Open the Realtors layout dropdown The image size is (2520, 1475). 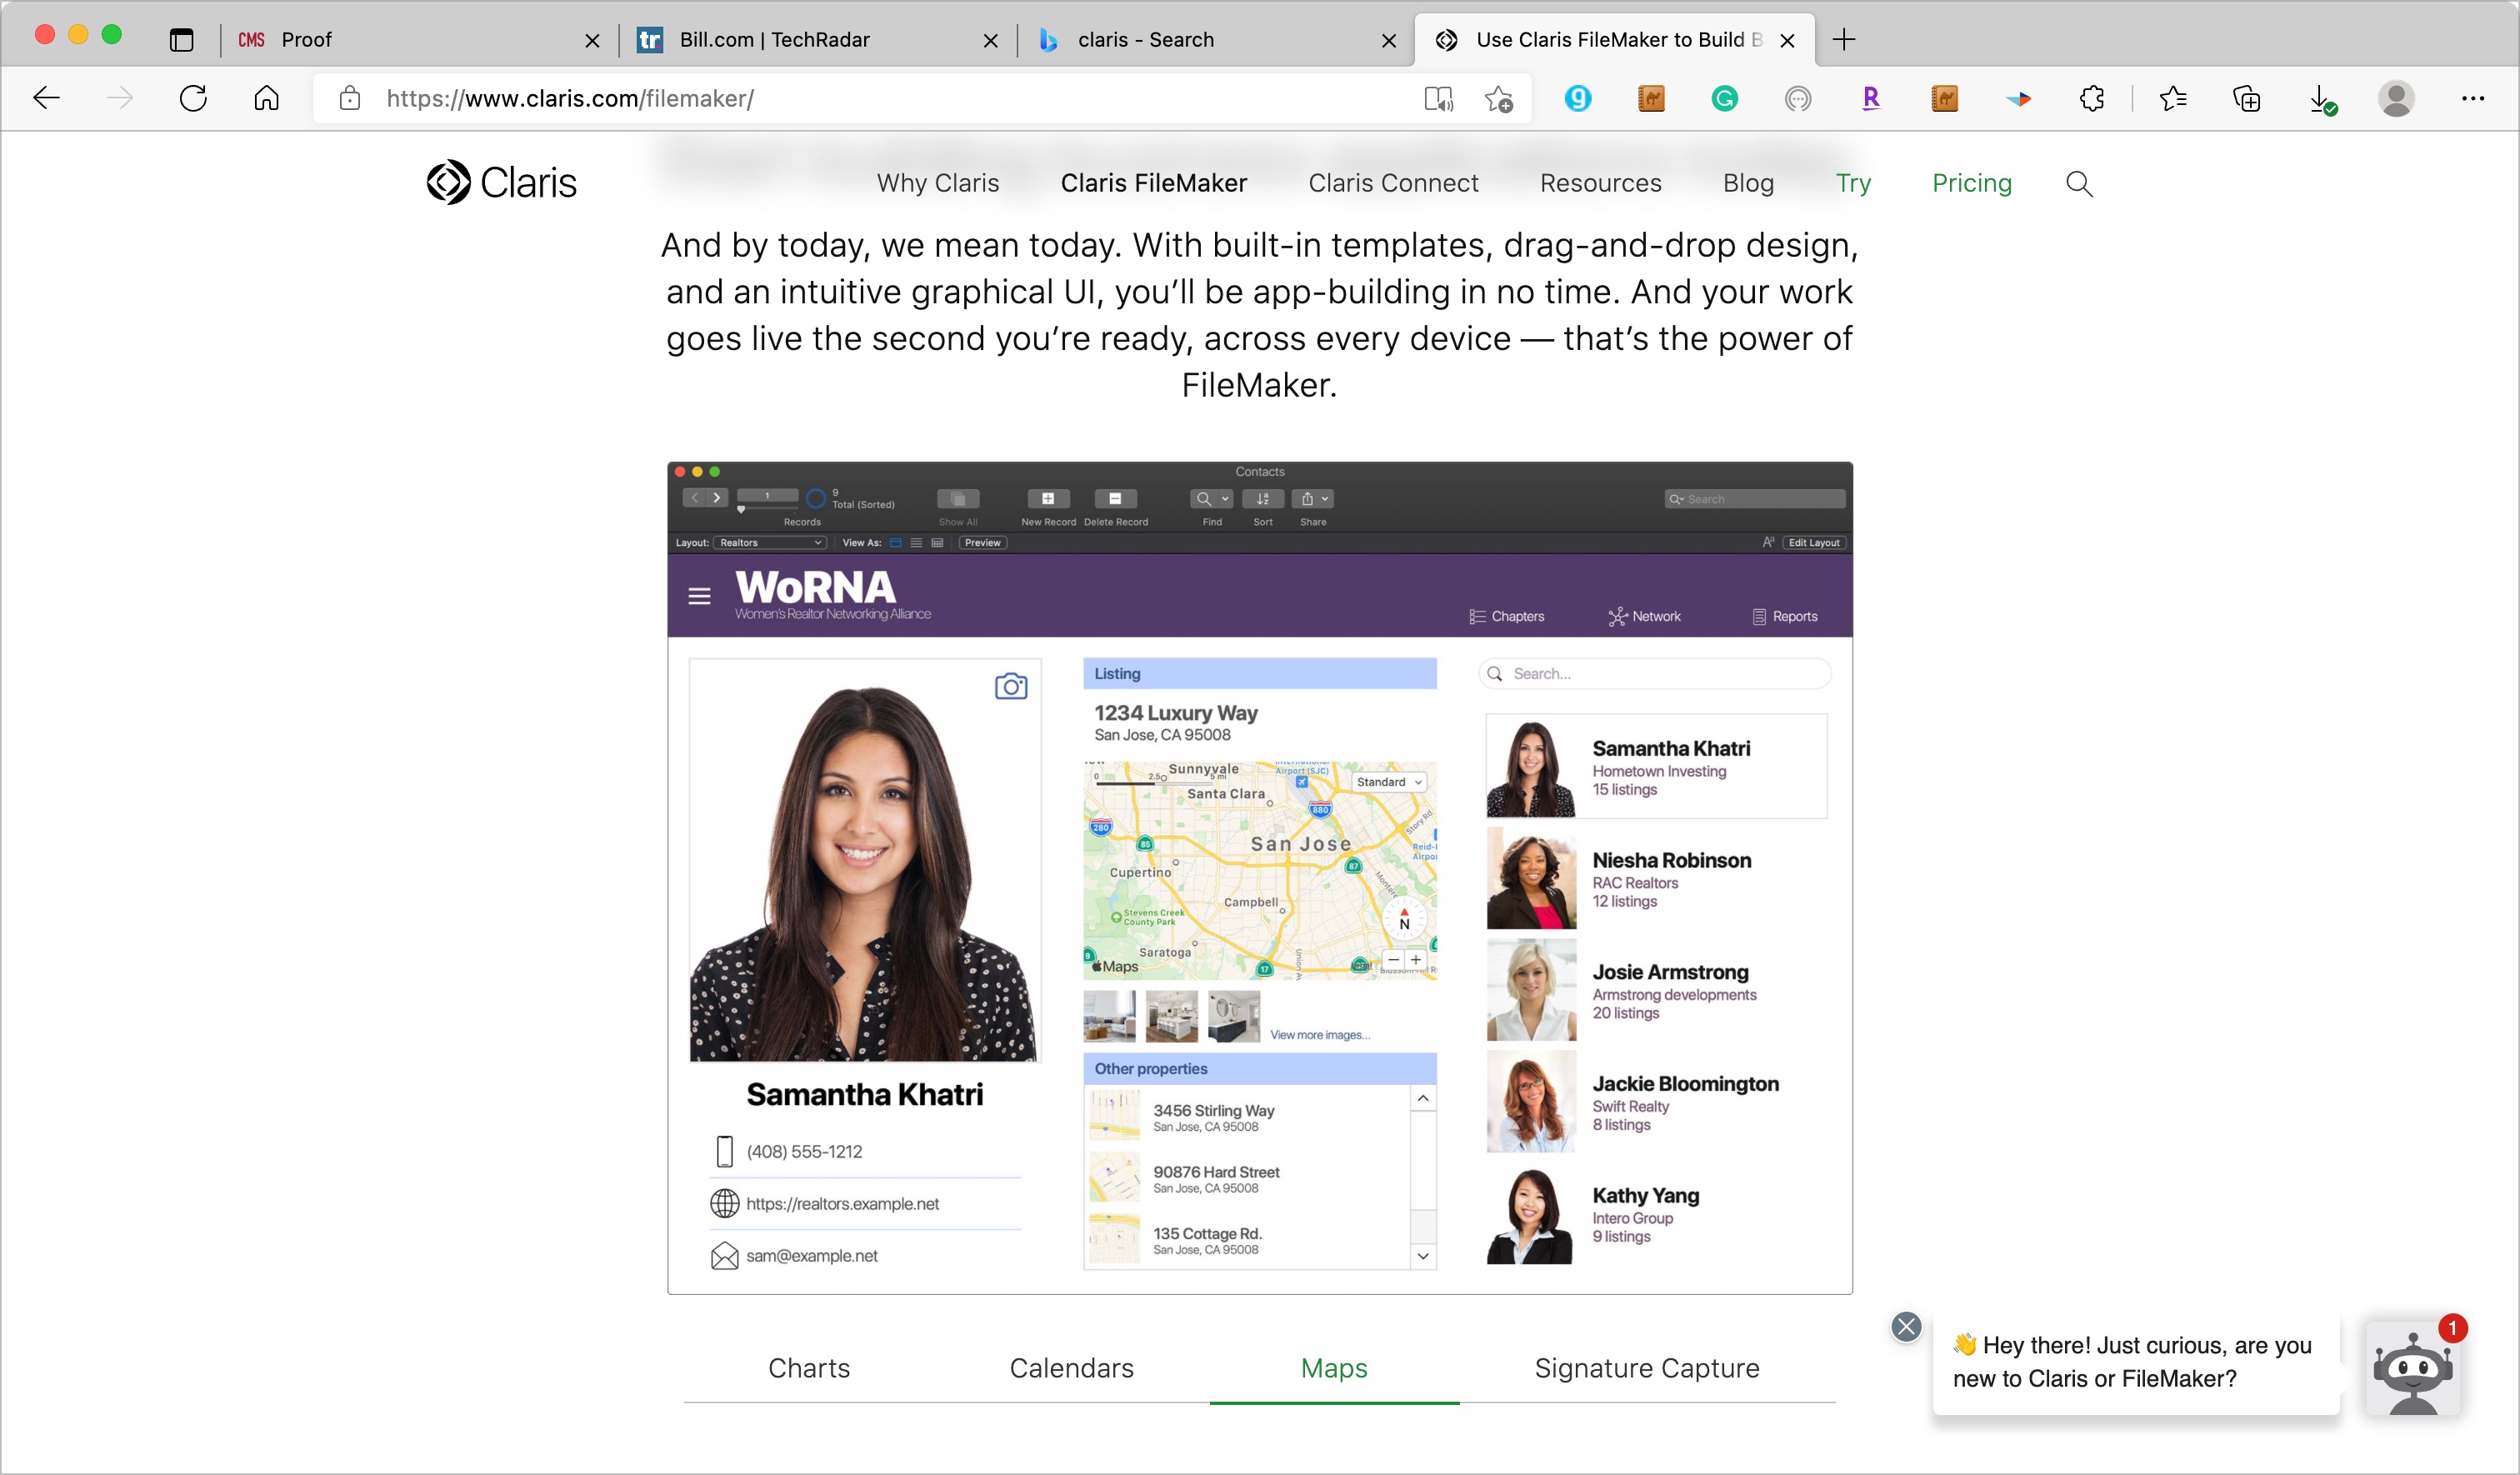pos(769,543)
